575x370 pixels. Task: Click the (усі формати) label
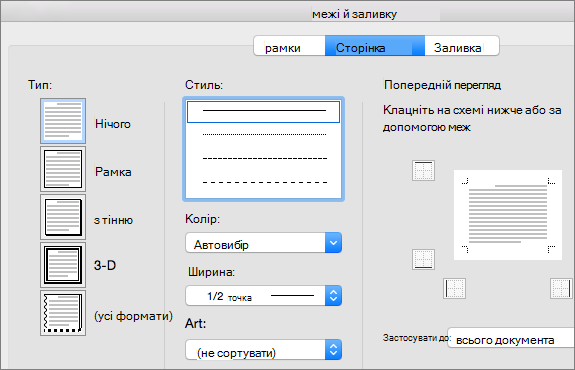tap(133, 316)
